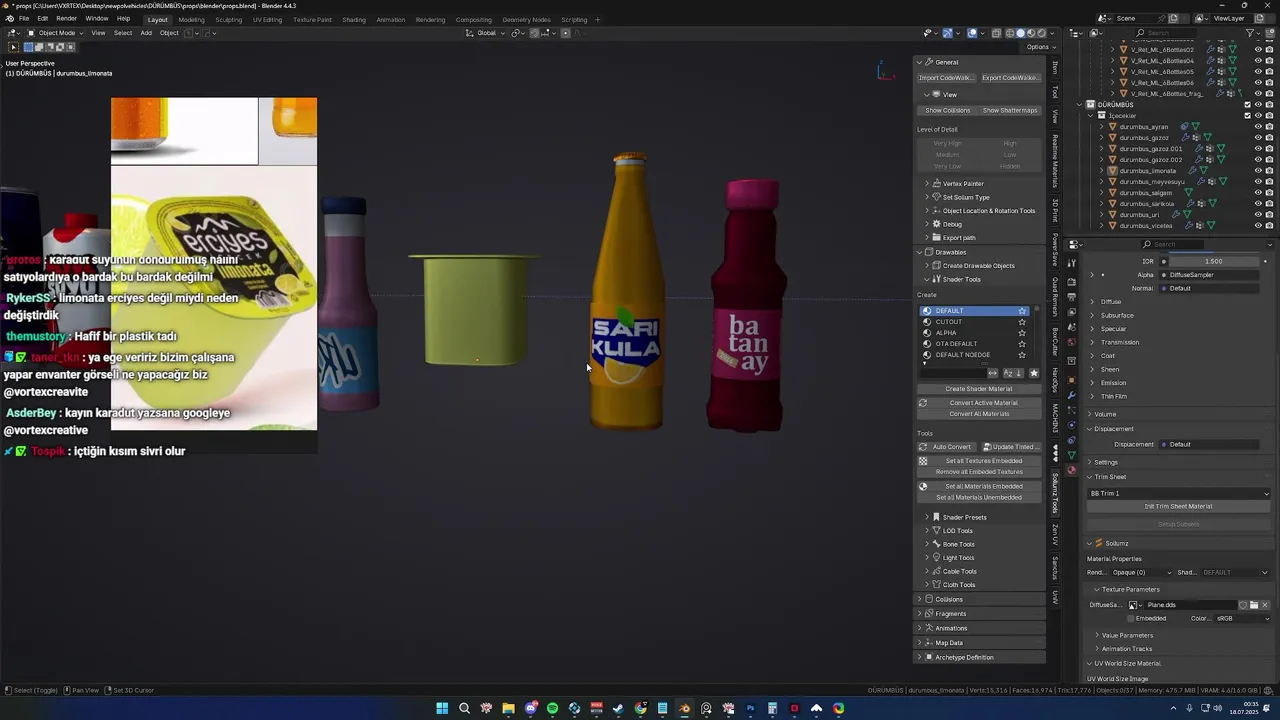Favorite the CUTOUT shader with its star

(1022, 322)
